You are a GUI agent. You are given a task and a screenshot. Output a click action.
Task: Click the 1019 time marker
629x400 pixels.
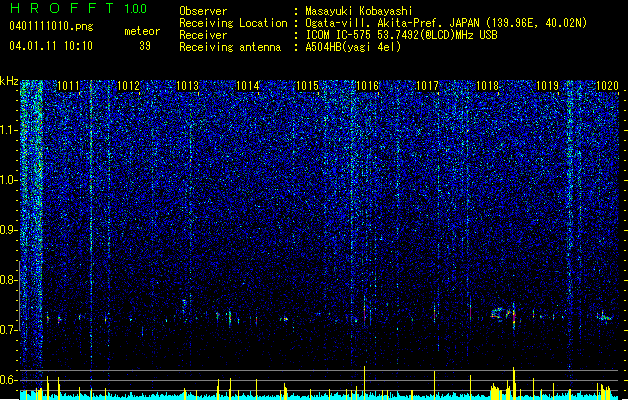tap(548, 86)
